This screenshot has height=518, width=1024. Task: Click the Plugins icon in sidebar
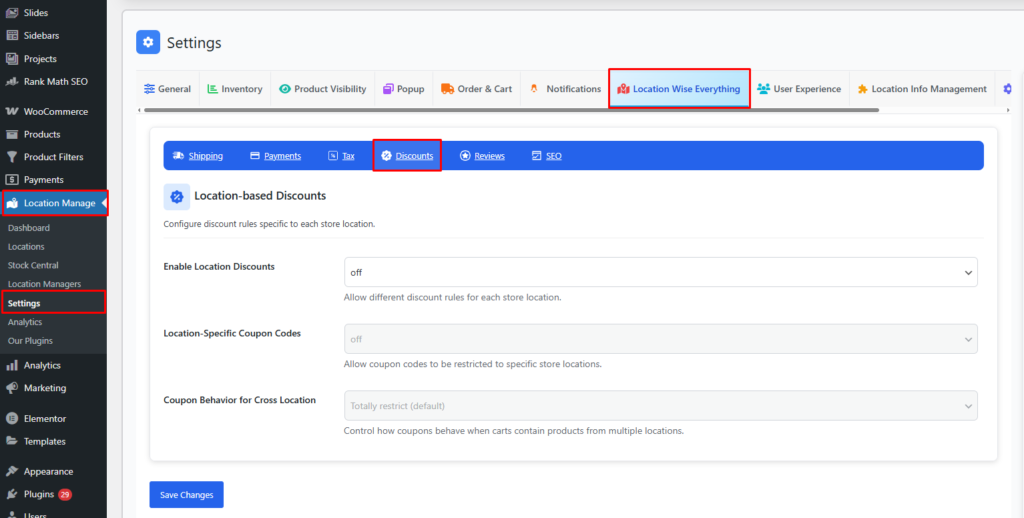(x=12, y=494)
